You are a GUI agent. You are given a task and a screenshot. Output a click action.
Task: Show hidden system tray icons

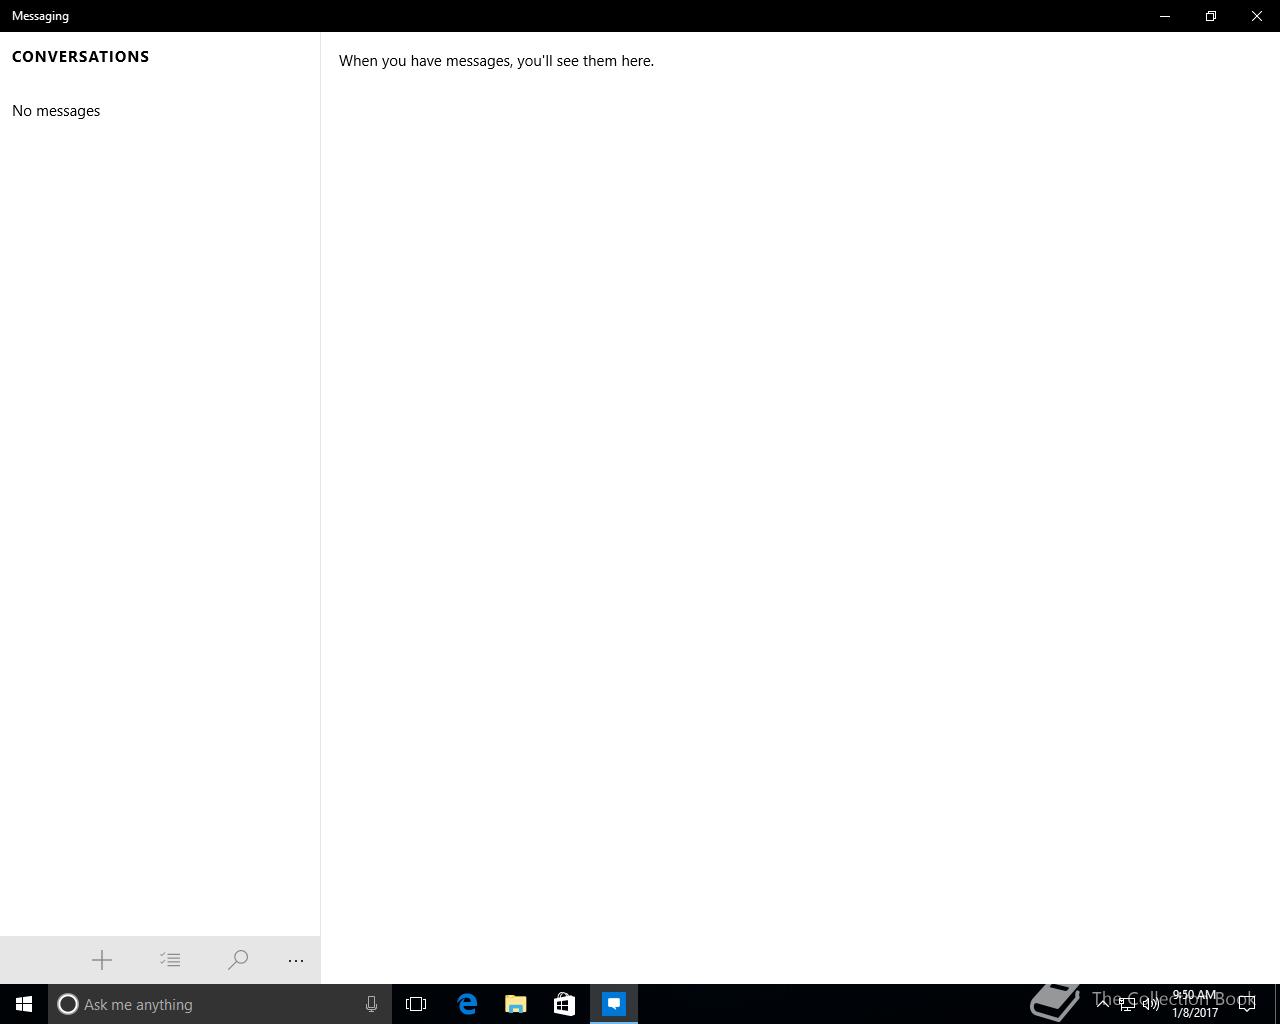[x=1103, y=1004]
